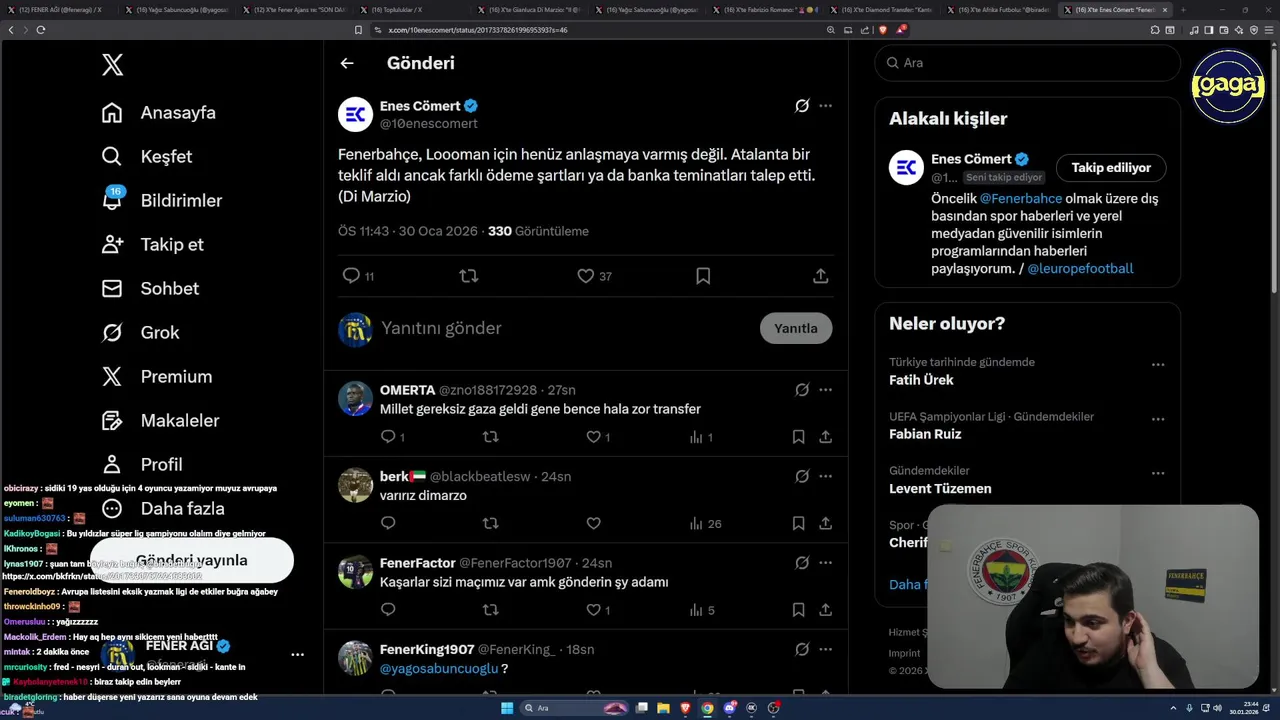The height and width of the screenshot is (720, 1280).
Task: Repost the Enes Cömert post
Action: (468, 276)
